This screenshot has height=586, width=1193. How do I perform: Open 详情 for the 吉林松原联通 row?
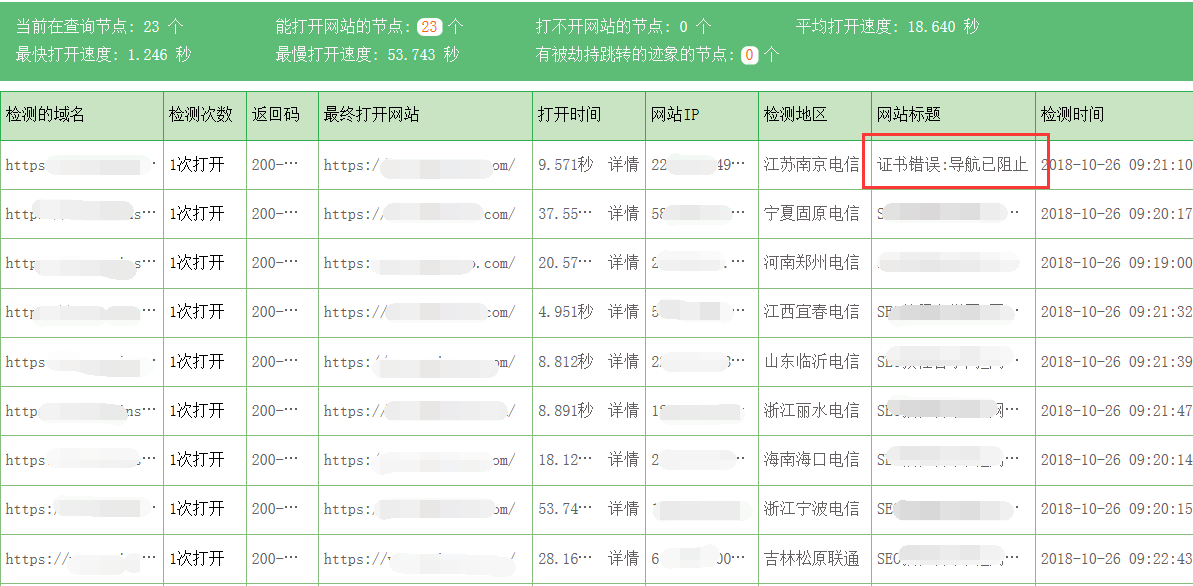click(623, 557)
